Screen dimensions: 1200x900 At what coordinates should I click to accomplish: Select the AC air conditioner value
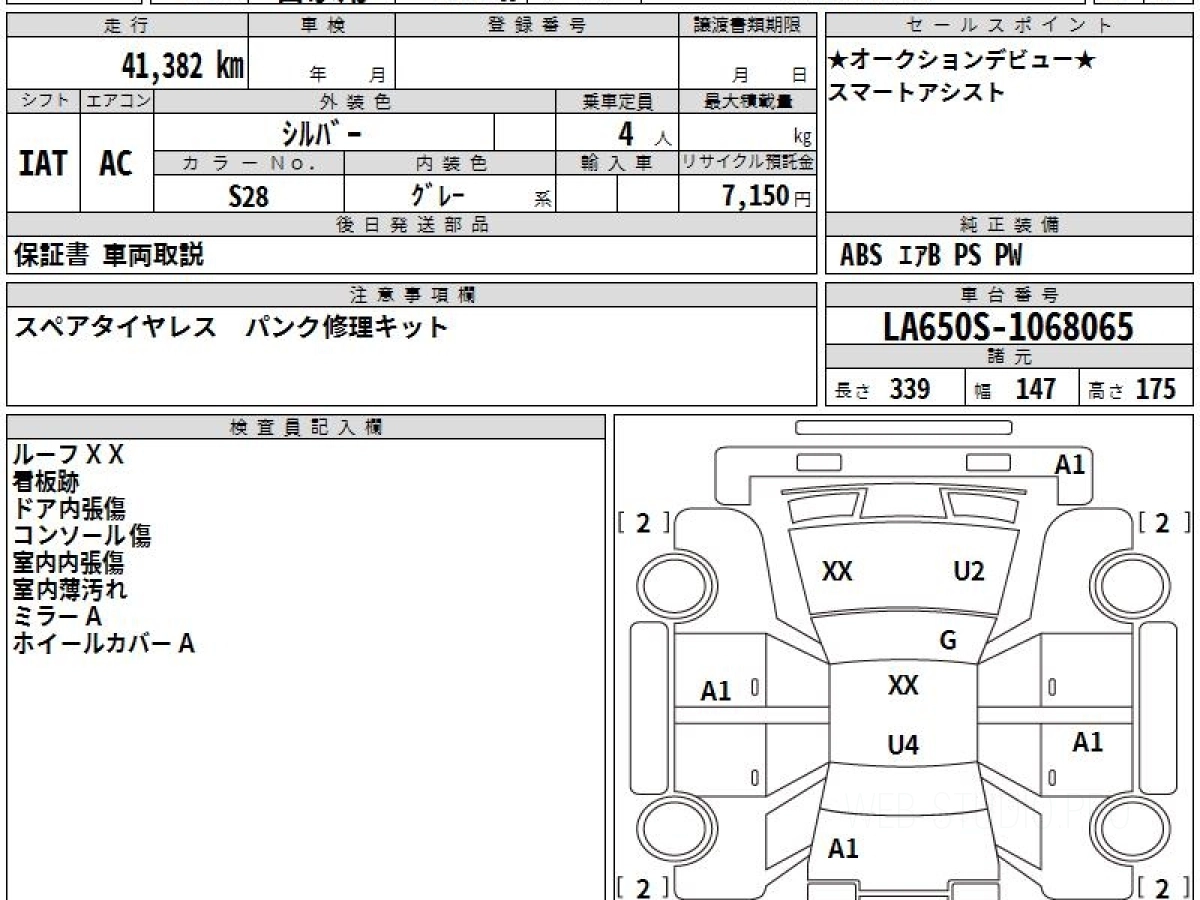[x=117, y=163]
